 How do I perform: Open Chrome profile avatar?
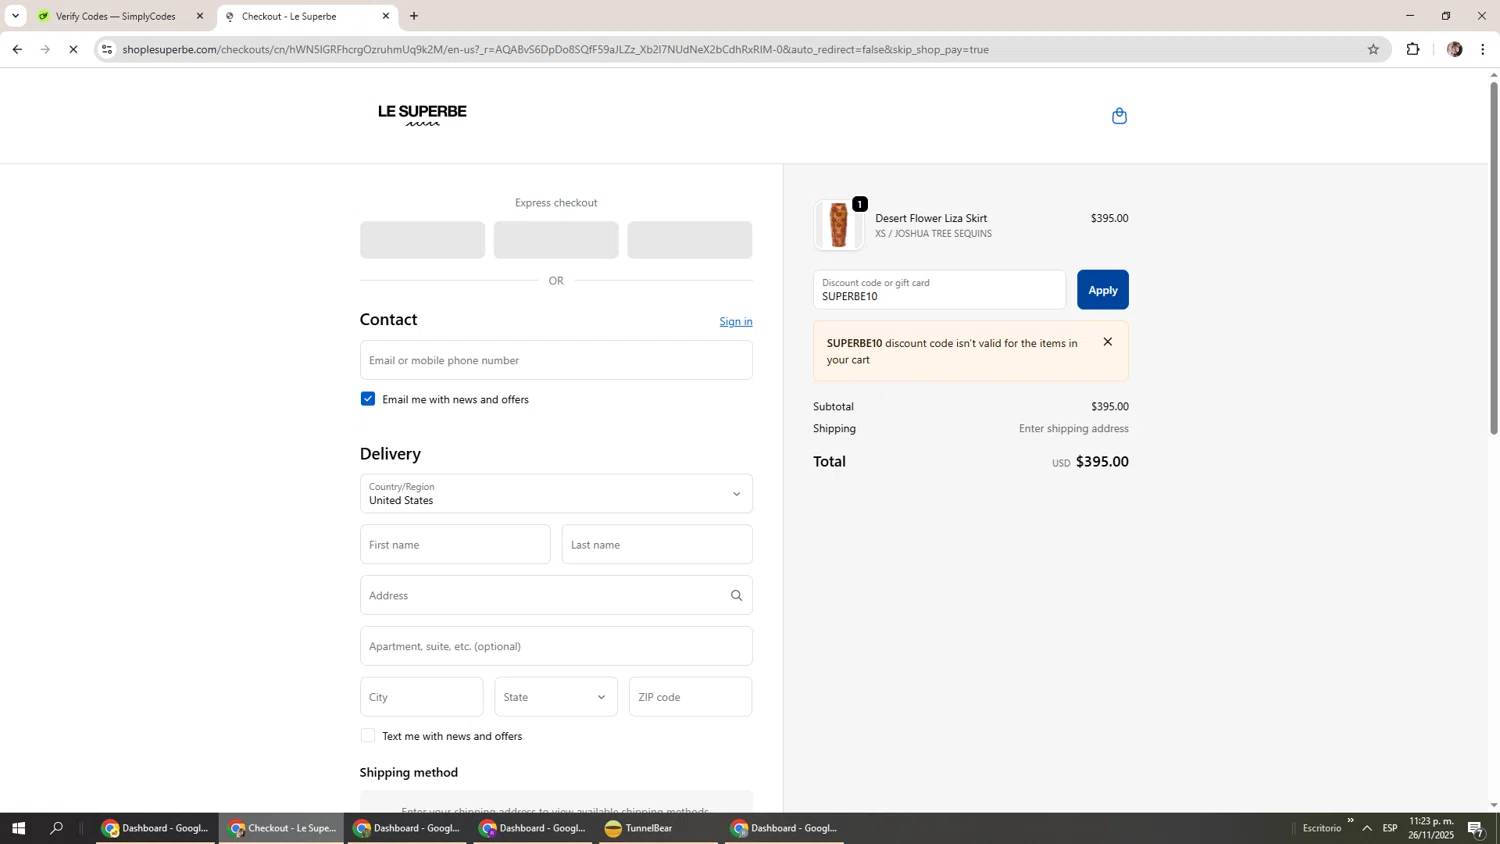1454,49
